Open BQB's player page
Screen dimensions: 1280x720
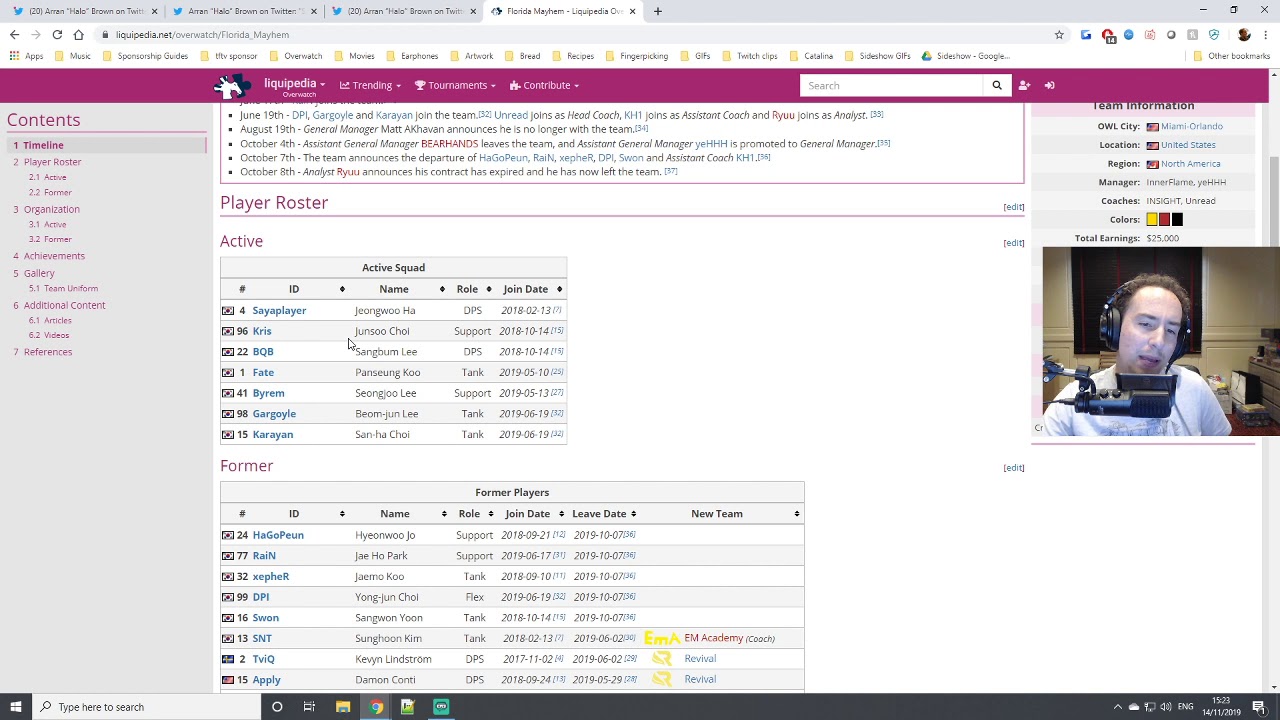(263, 352)
